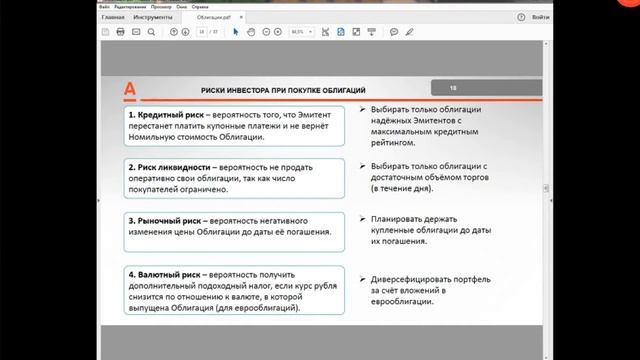Screen dimensions: 640x360
Task: Click the Рыночный риск definition box
Action: [x=234, y=232]
